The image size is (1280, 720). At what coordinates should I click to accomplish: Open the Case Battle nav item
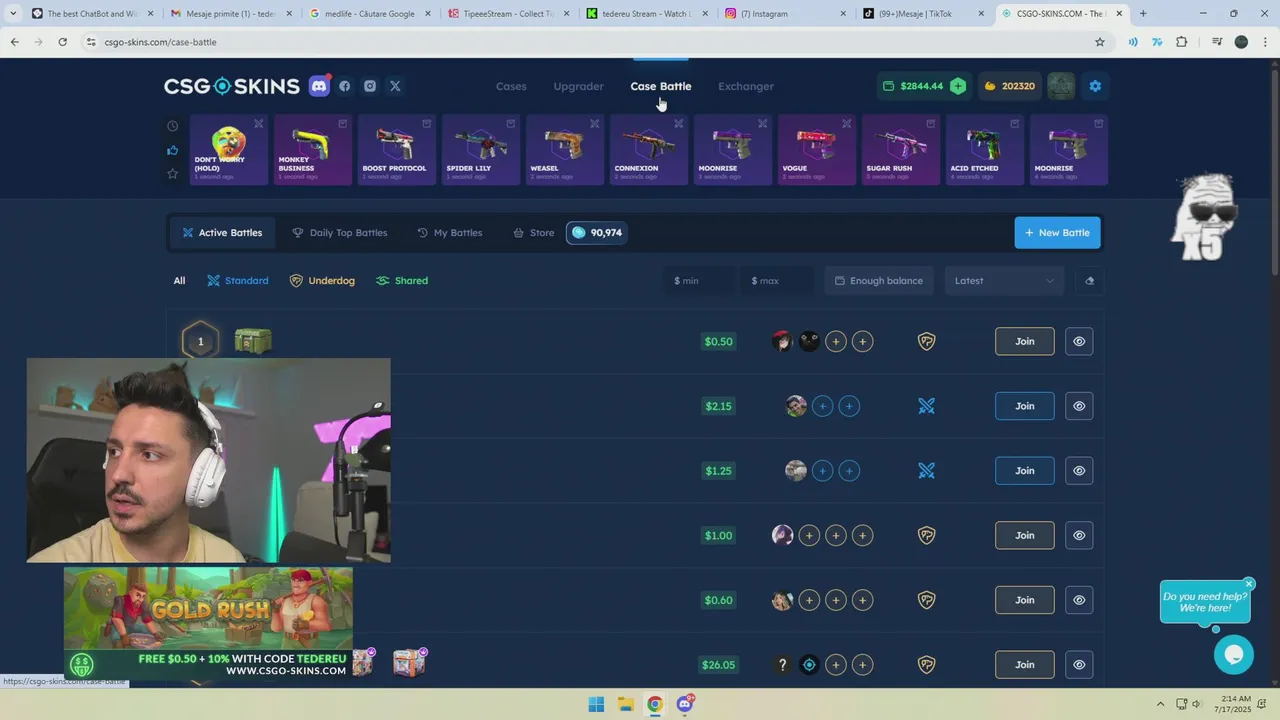click(x=661, y=86)
